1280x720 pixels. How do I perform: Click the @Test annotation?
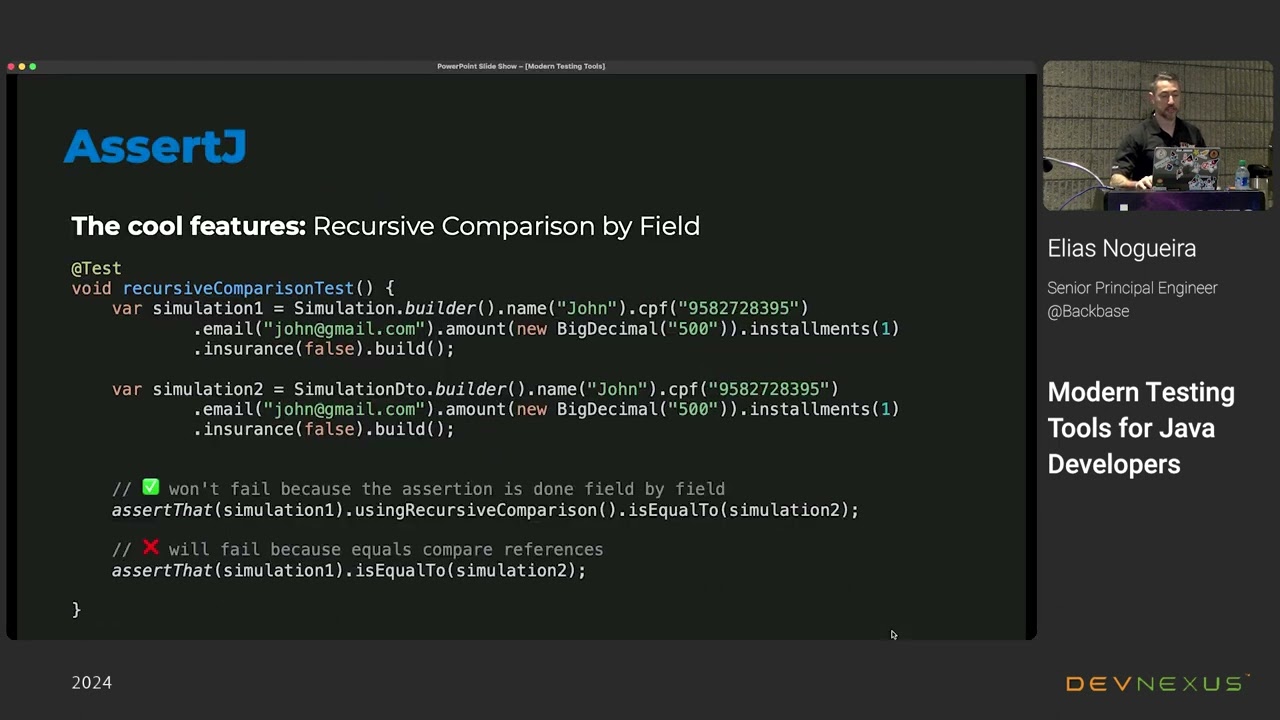click(x=96, y=268)
